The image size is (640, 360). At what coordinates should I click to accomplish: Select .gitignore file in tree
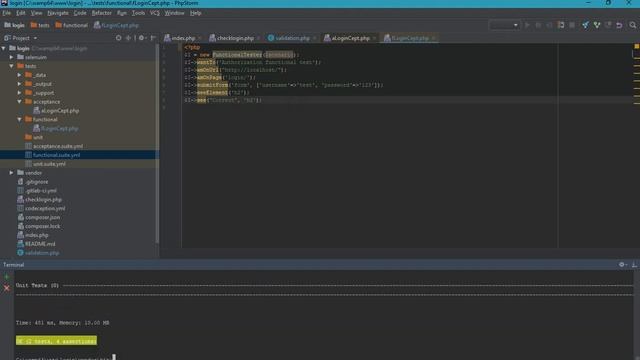[x=33, y=182]
